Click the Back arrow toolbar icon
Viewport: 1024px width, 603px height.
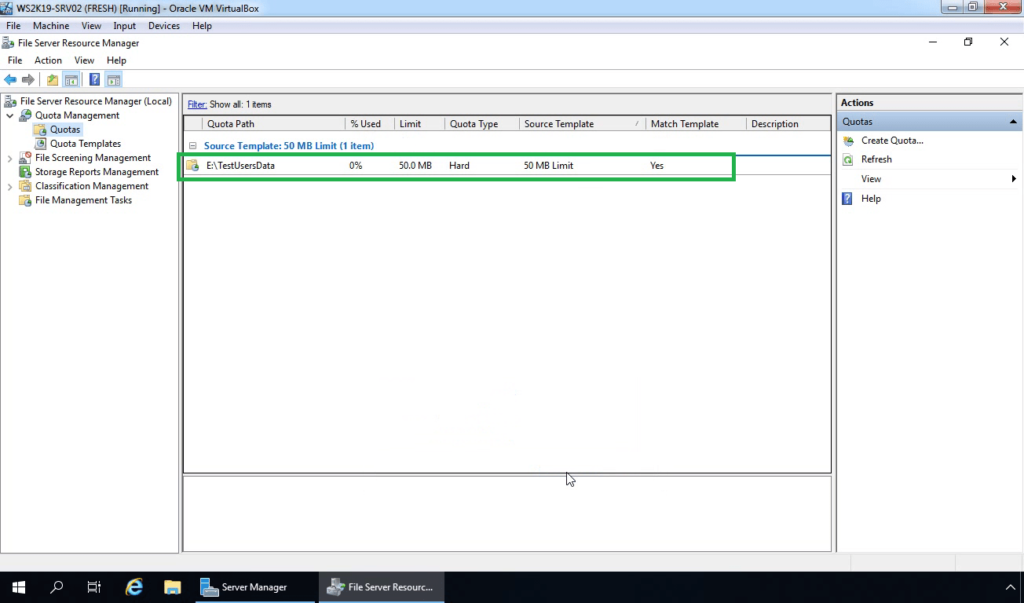point(10,80)
